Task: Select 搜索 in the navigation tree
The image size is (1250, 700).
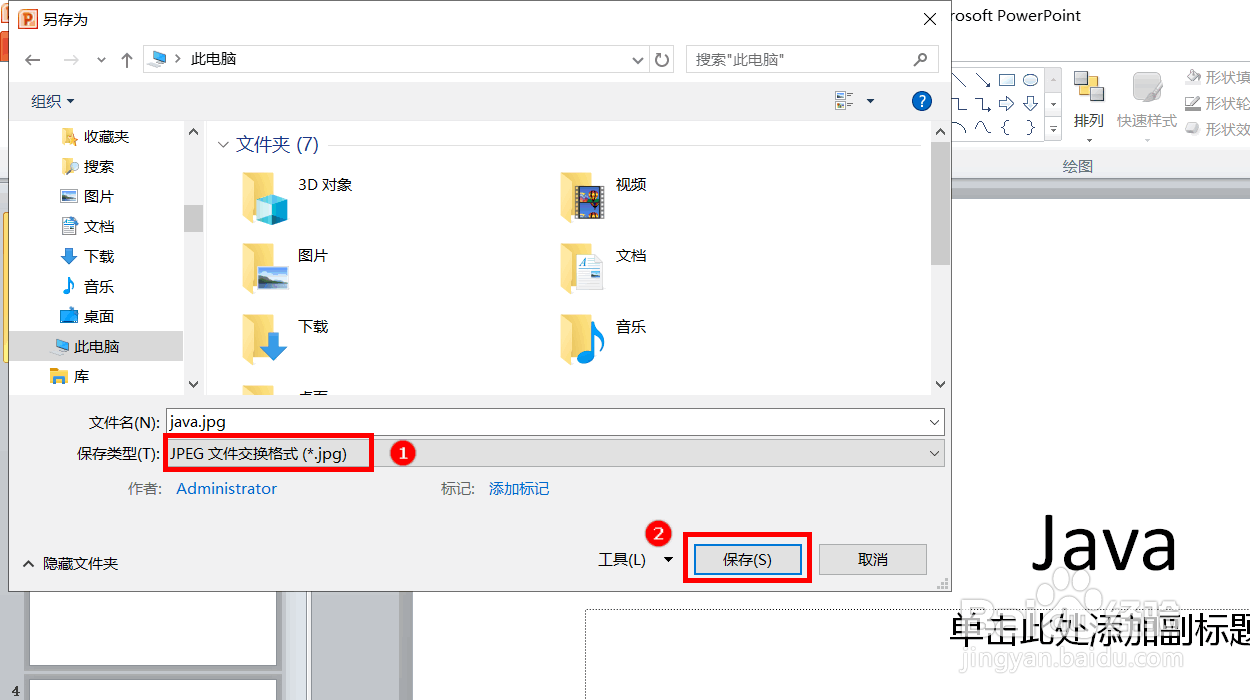Action: [87, 166]
